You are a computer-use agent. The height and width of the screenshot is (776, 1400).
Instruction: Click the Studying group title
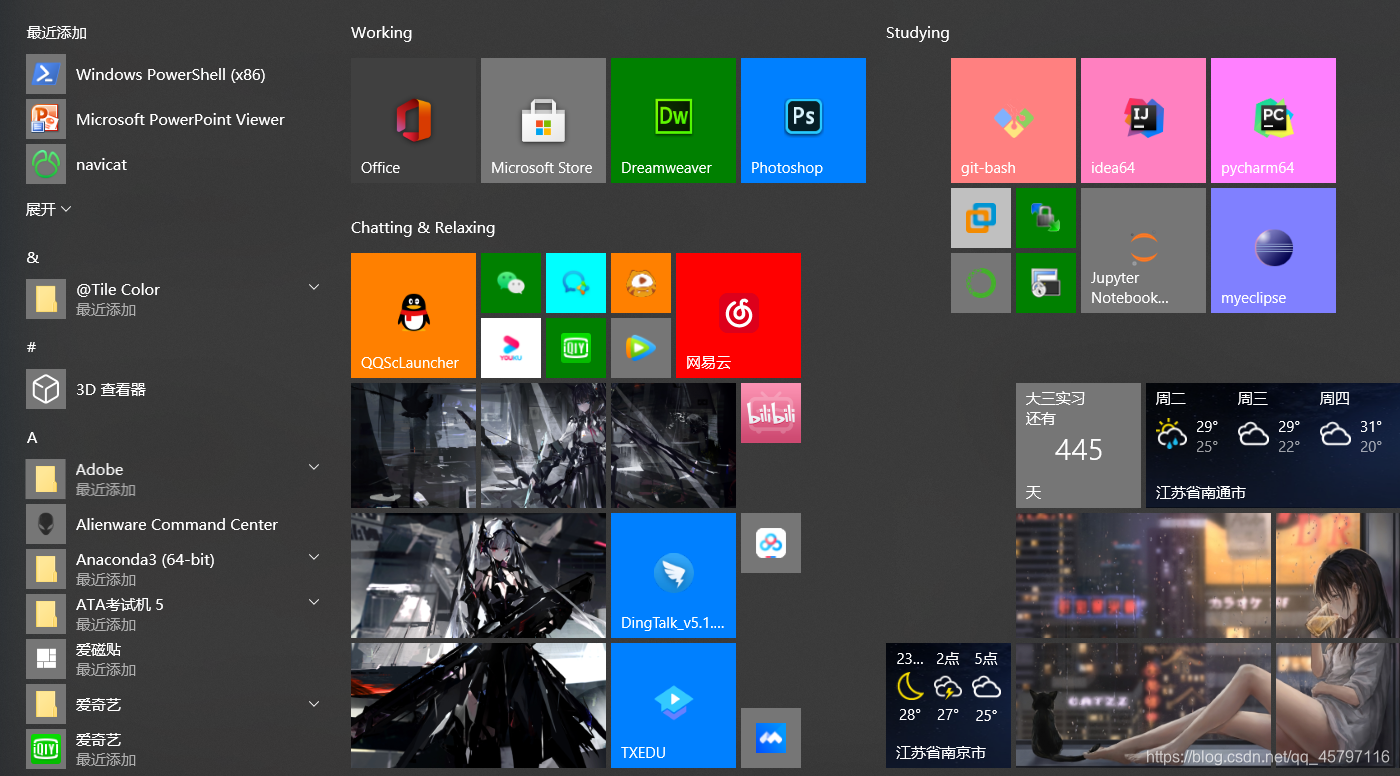[917, 33]
